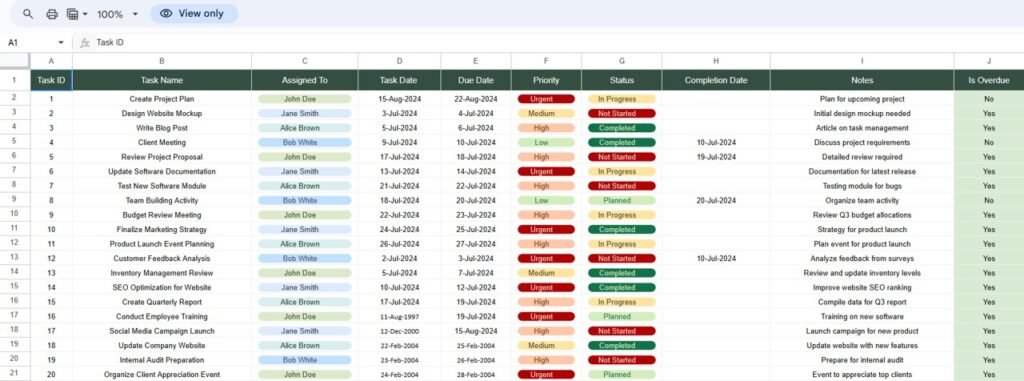The image size is (1024, 381).
Task: Click task date 11-Aug-1997
Action: 399,317
